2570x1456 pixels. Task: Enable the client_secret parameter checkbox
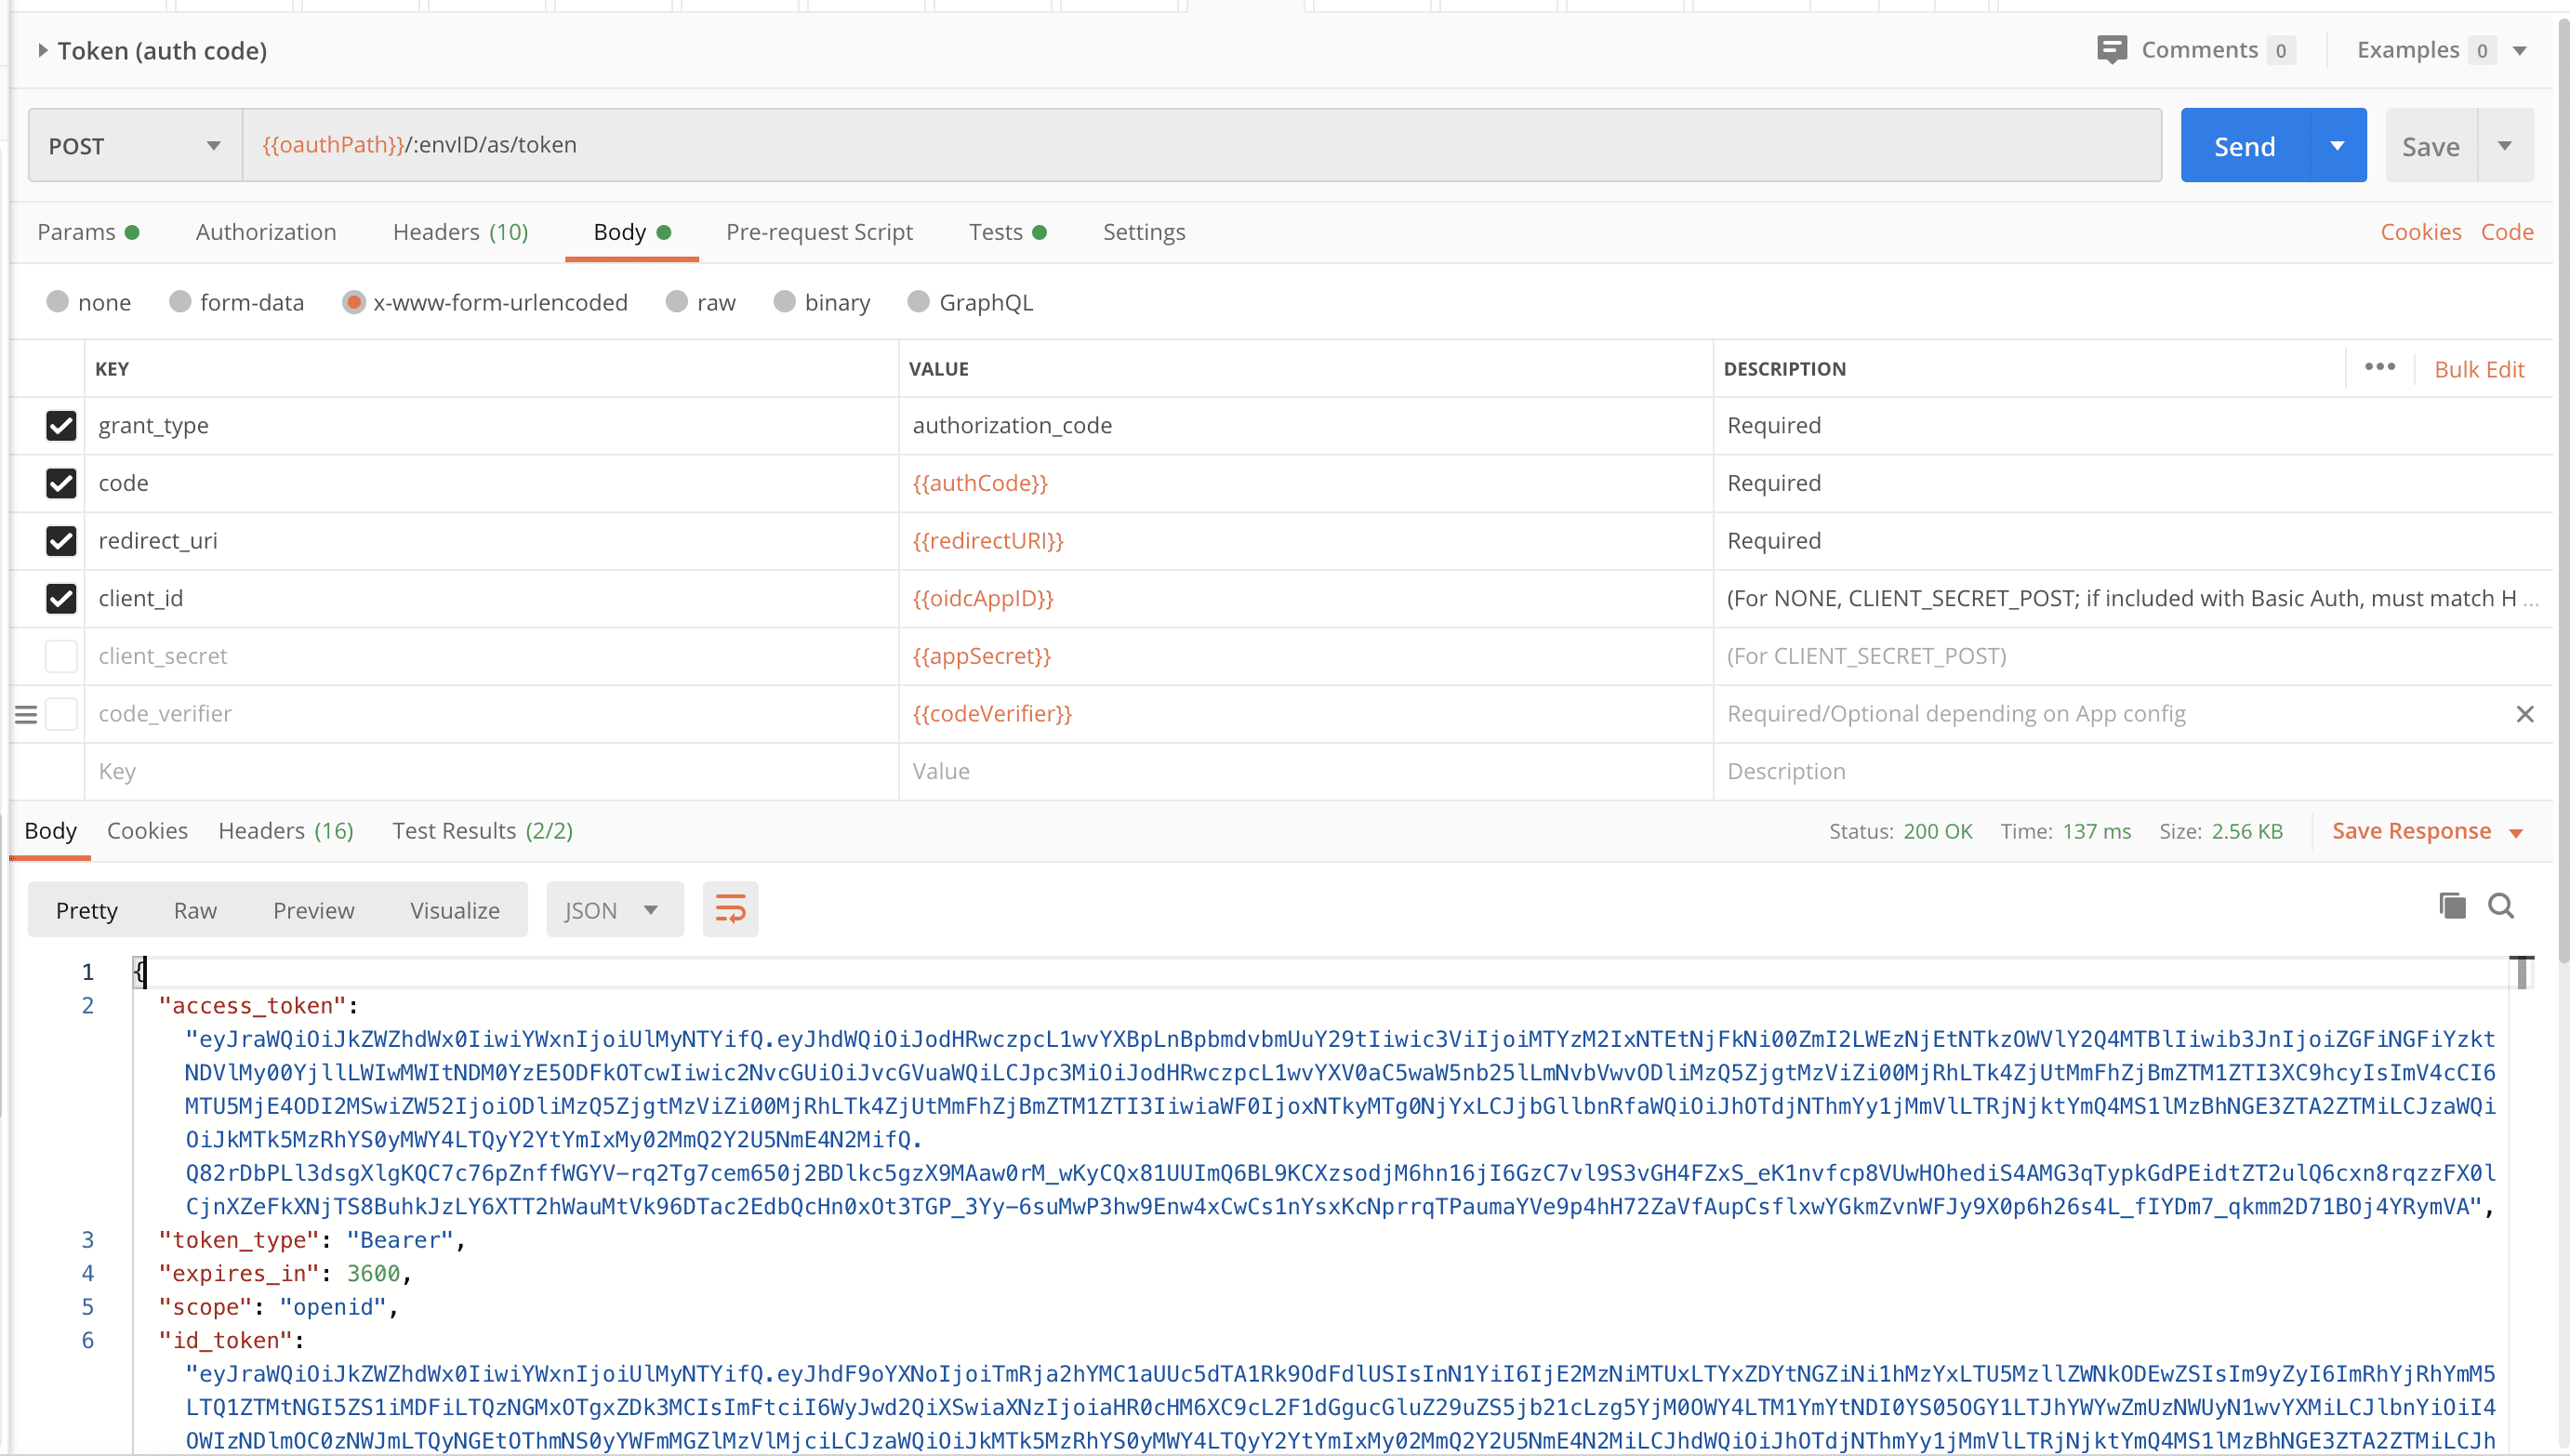(61, 656)
